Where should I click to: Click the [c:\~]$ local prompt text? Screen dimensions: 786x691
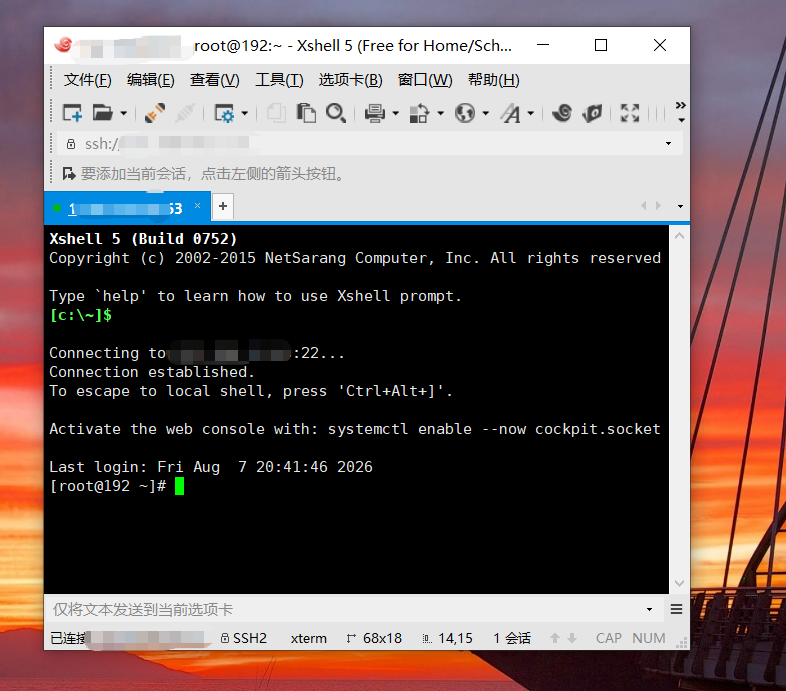point(81,315)
